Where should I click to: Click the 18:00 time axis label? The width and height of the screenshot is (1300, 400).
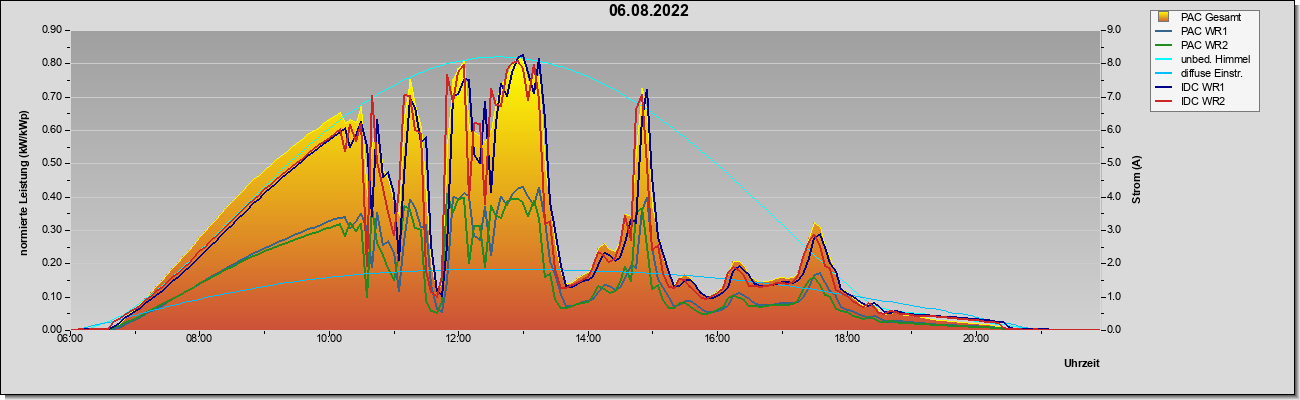[847, 340]
